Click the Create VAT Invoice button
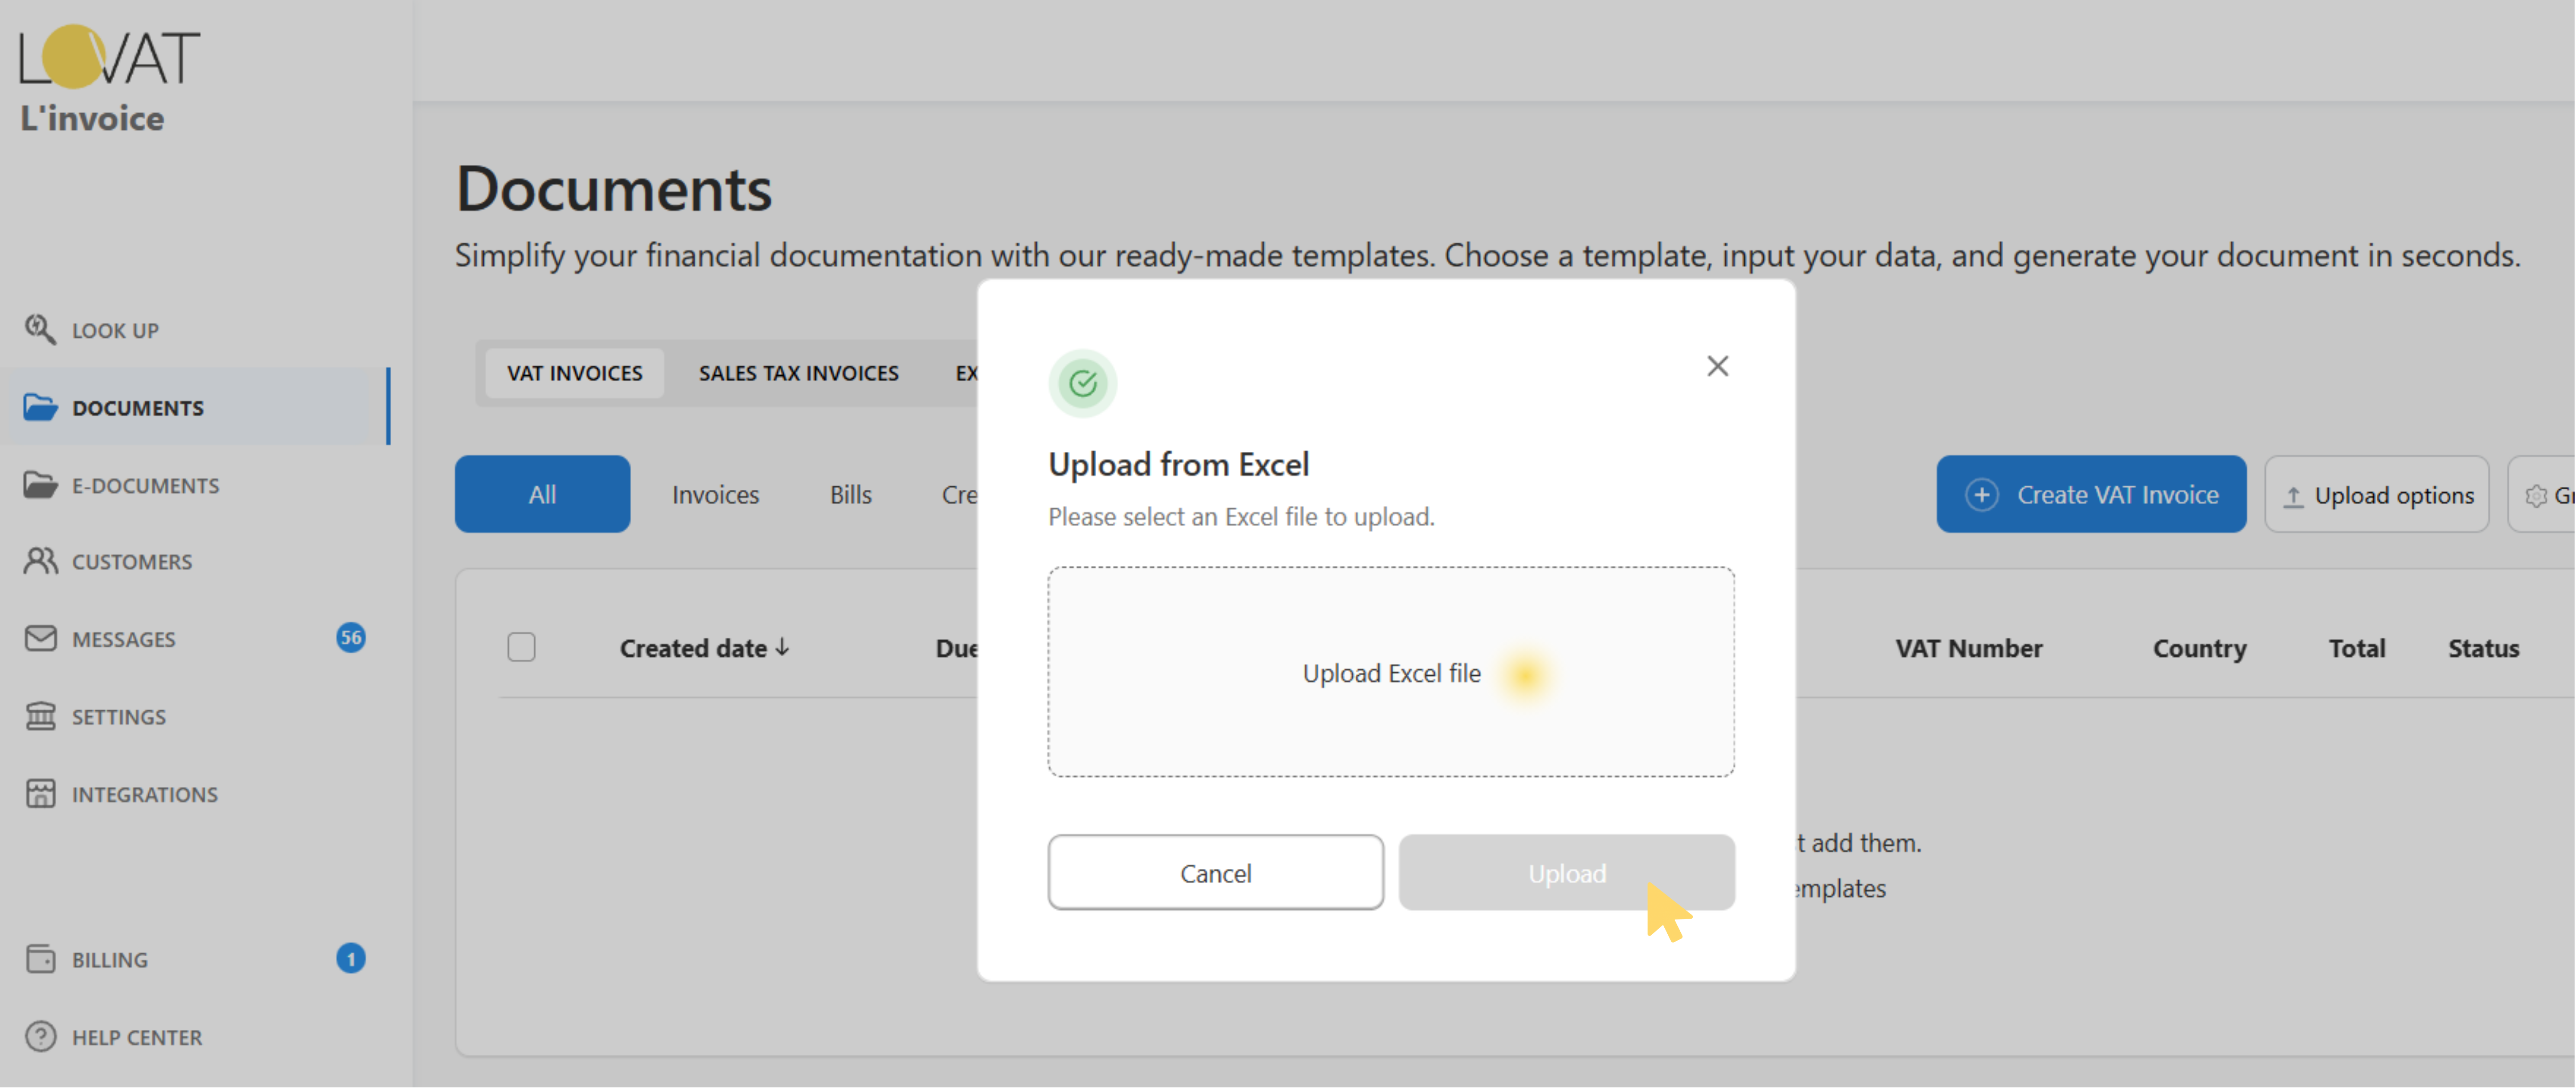Image resolution: width=2576 pixels, height=1089 pixels. 2090,495
